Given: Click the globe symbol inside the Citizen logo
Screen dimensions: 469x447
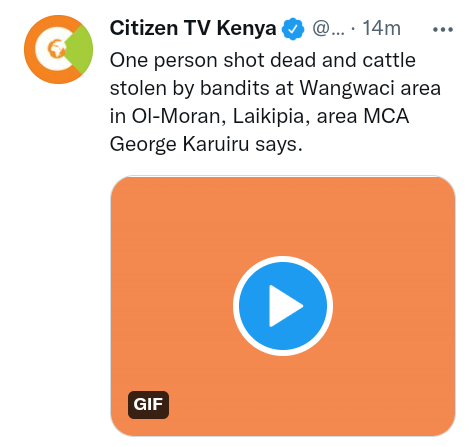Looking at the screenshot, I should (57, 49).
